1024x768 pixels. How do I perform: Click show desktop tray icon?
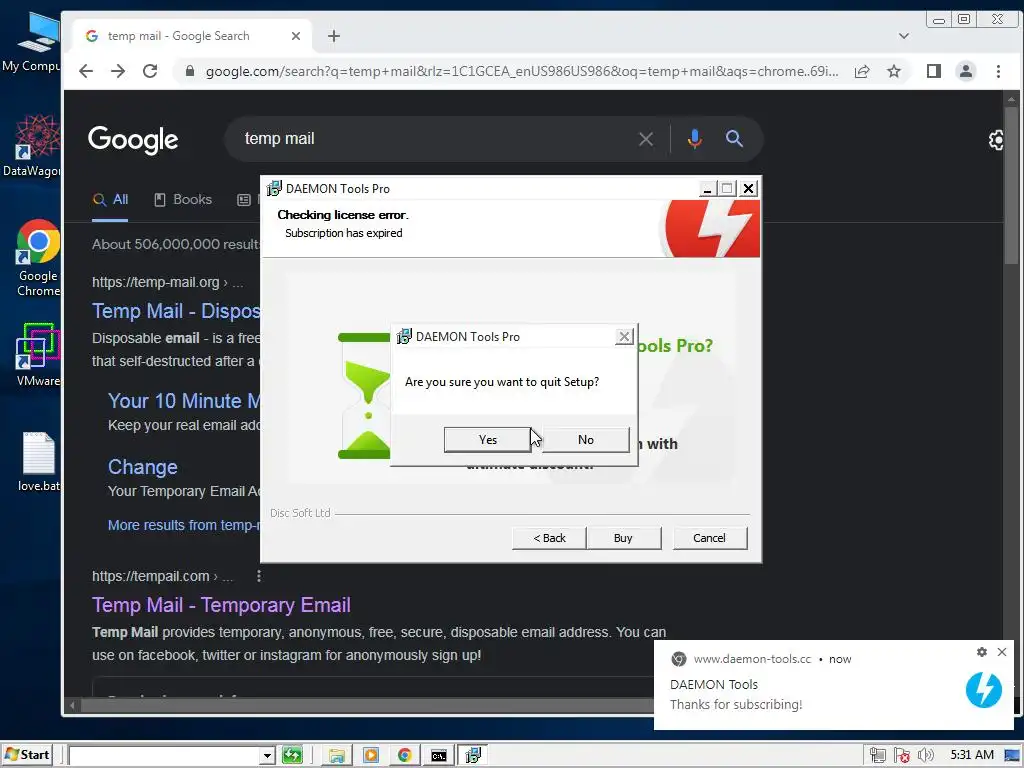(1012, 756)
